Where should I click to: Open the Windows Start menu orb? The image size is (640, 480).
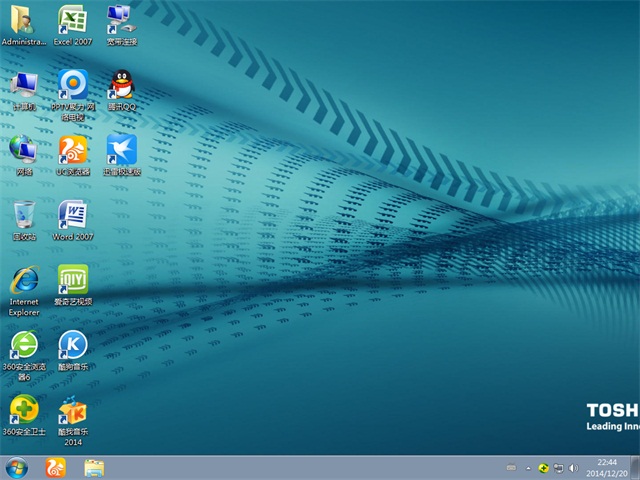coord(17,467)
